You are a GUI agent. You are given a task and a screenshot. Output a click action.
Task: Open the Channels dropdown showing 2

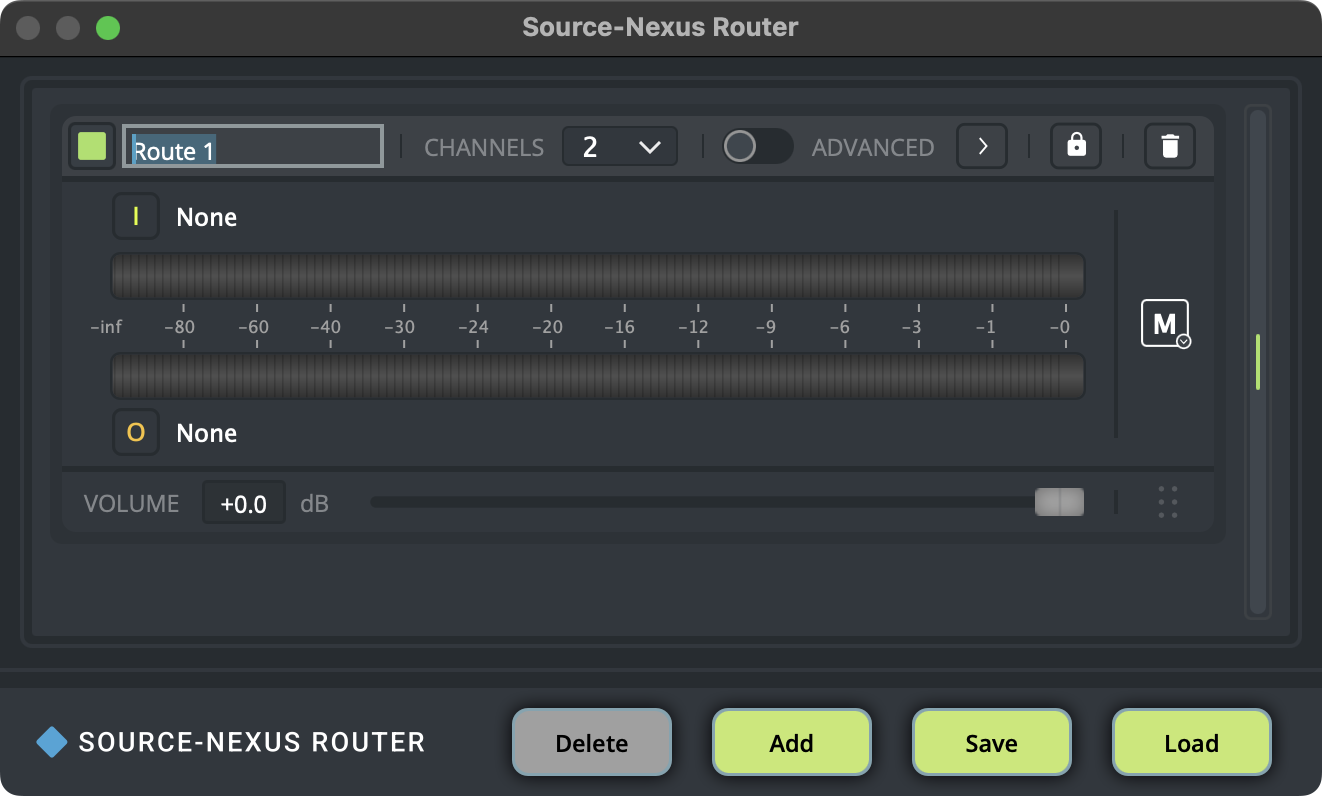(620, 147)
